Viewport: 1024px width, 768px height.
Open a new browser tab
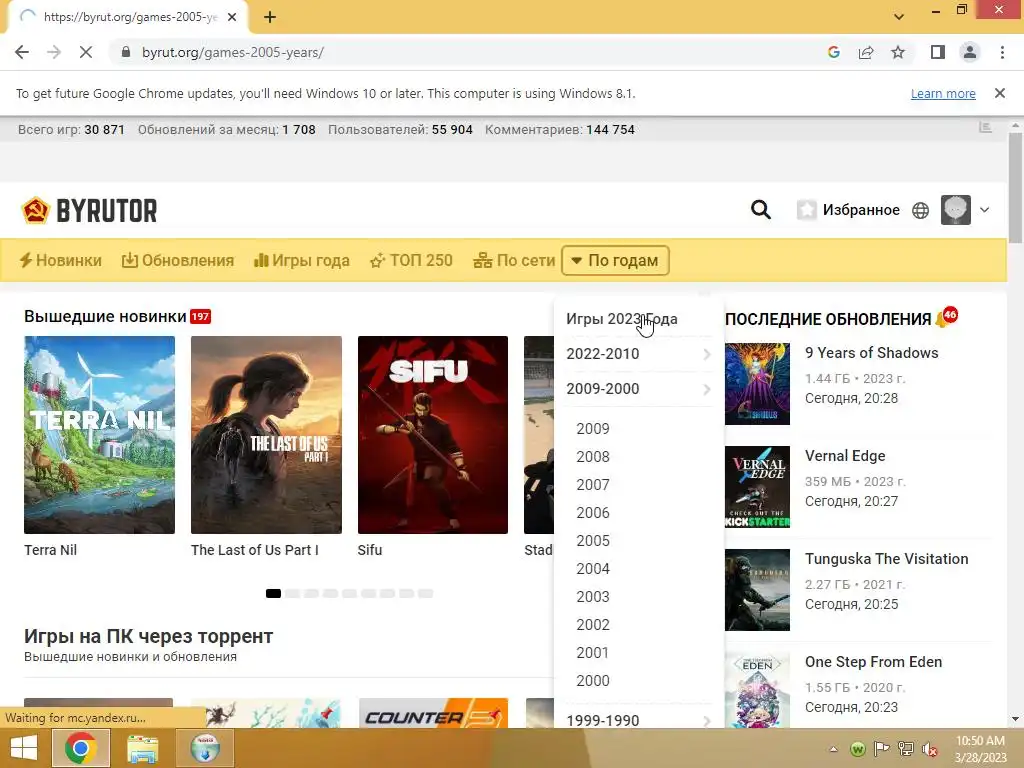[x=270, y=18]
